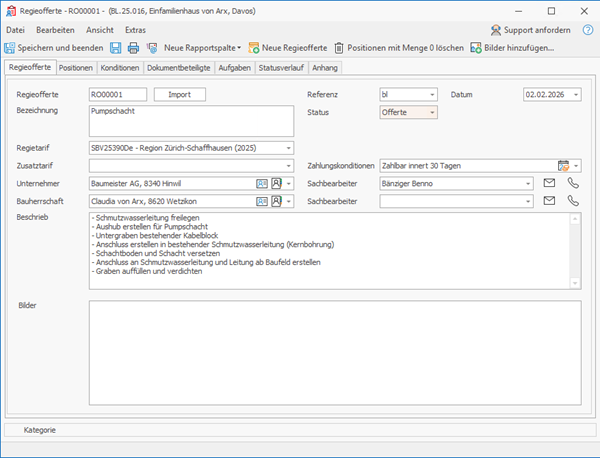Image resolution: width=600 pixels, height=458 pixels.
Task: Click Beschrieb scrollbar up arrow
Action: [575, 218]
